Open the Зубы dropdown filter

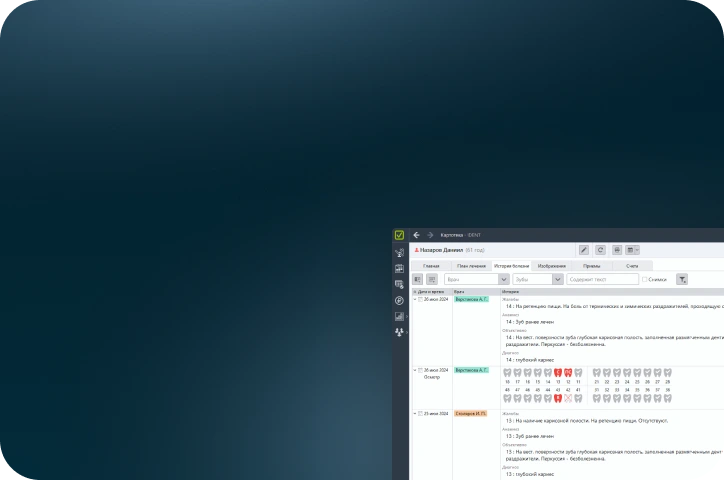pos(532,280)
